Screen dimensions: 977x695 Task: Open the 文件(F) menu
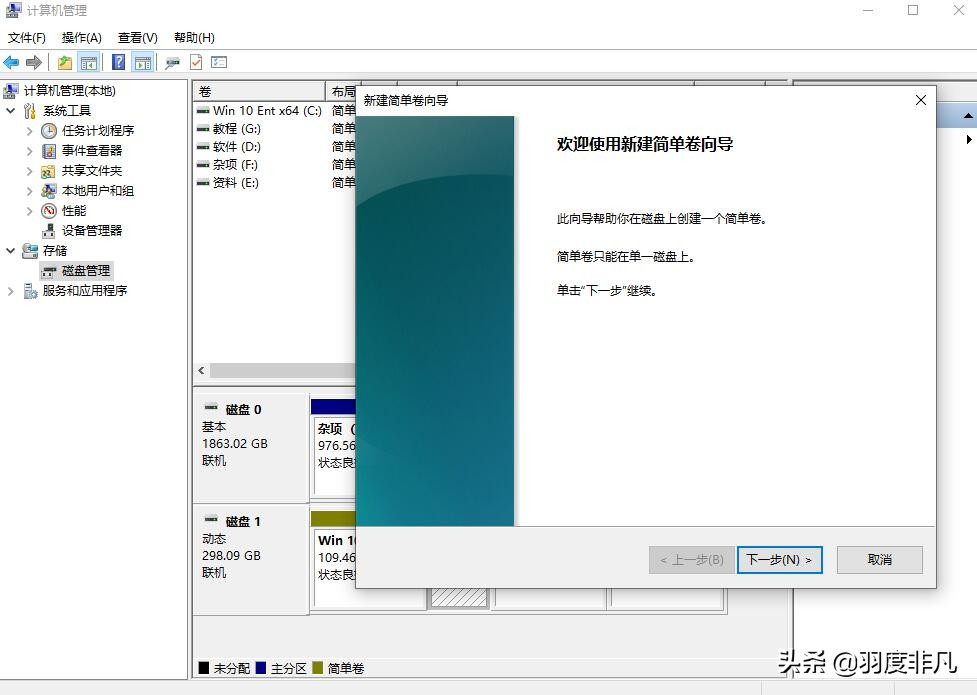27,37
